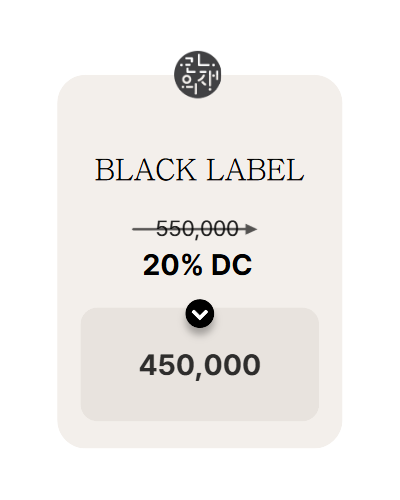
Task: Show details with the down-arrow icon
Action: [200, 314]
